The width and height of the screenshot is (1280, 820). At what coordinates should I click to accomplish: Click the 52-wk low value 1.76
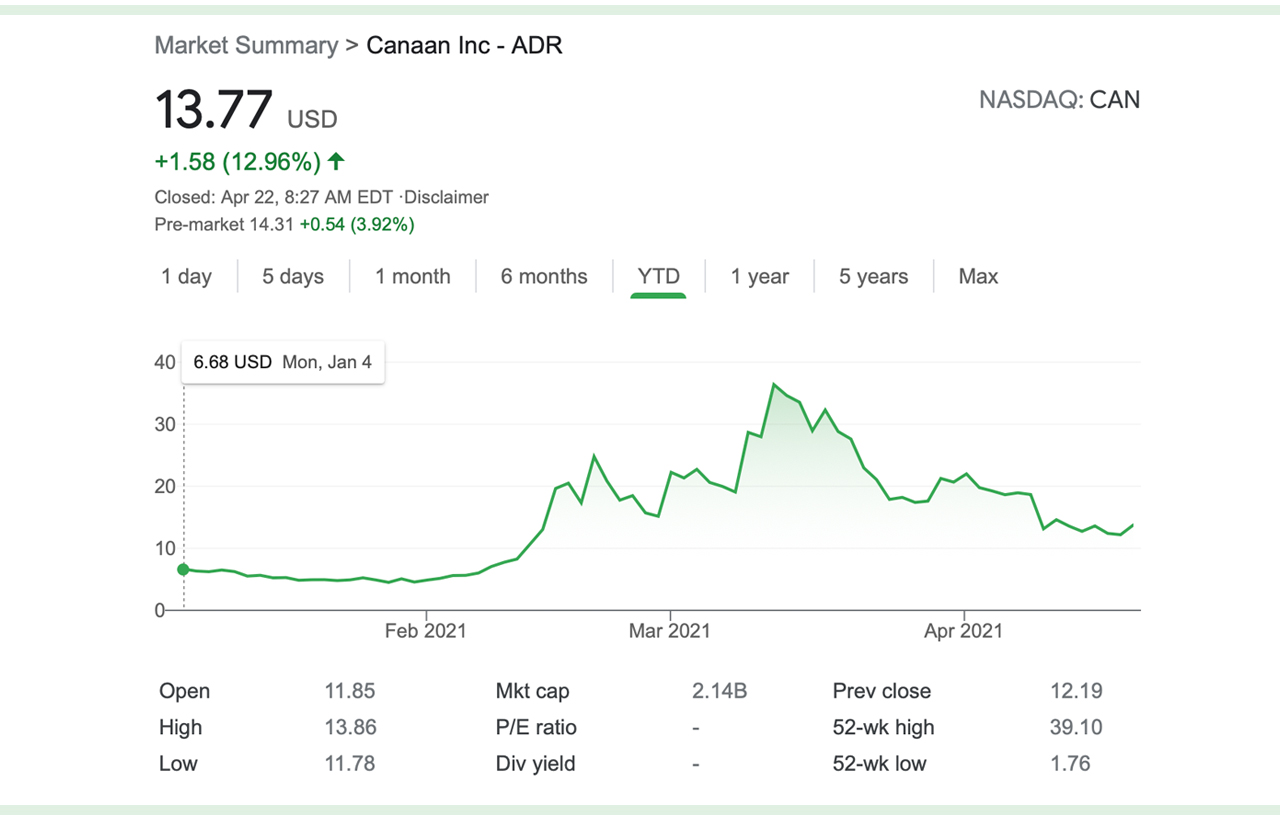[x=1070, y=764]
